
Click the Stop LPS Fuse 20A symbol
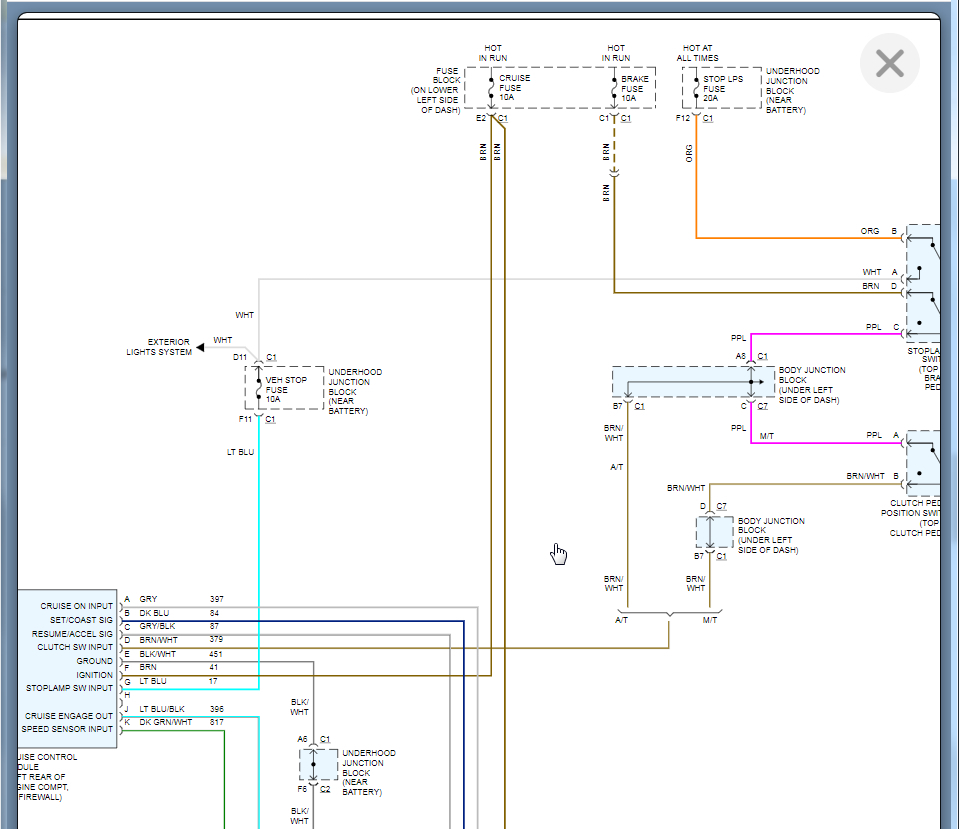[x=695, y=89]
